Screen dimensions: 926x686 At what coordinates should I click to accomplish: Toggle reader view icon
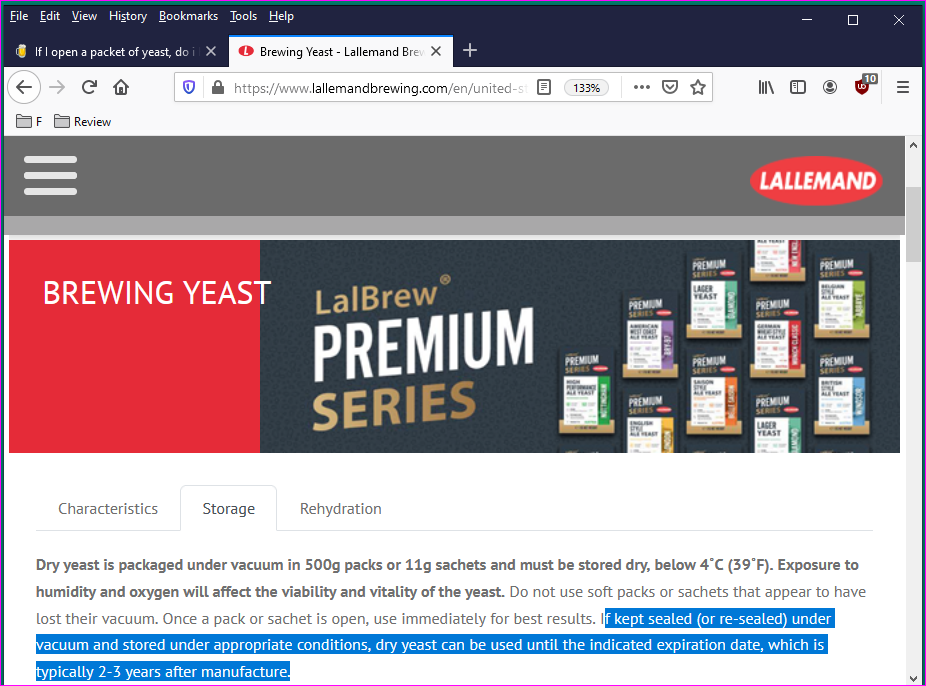click(544, 87)
